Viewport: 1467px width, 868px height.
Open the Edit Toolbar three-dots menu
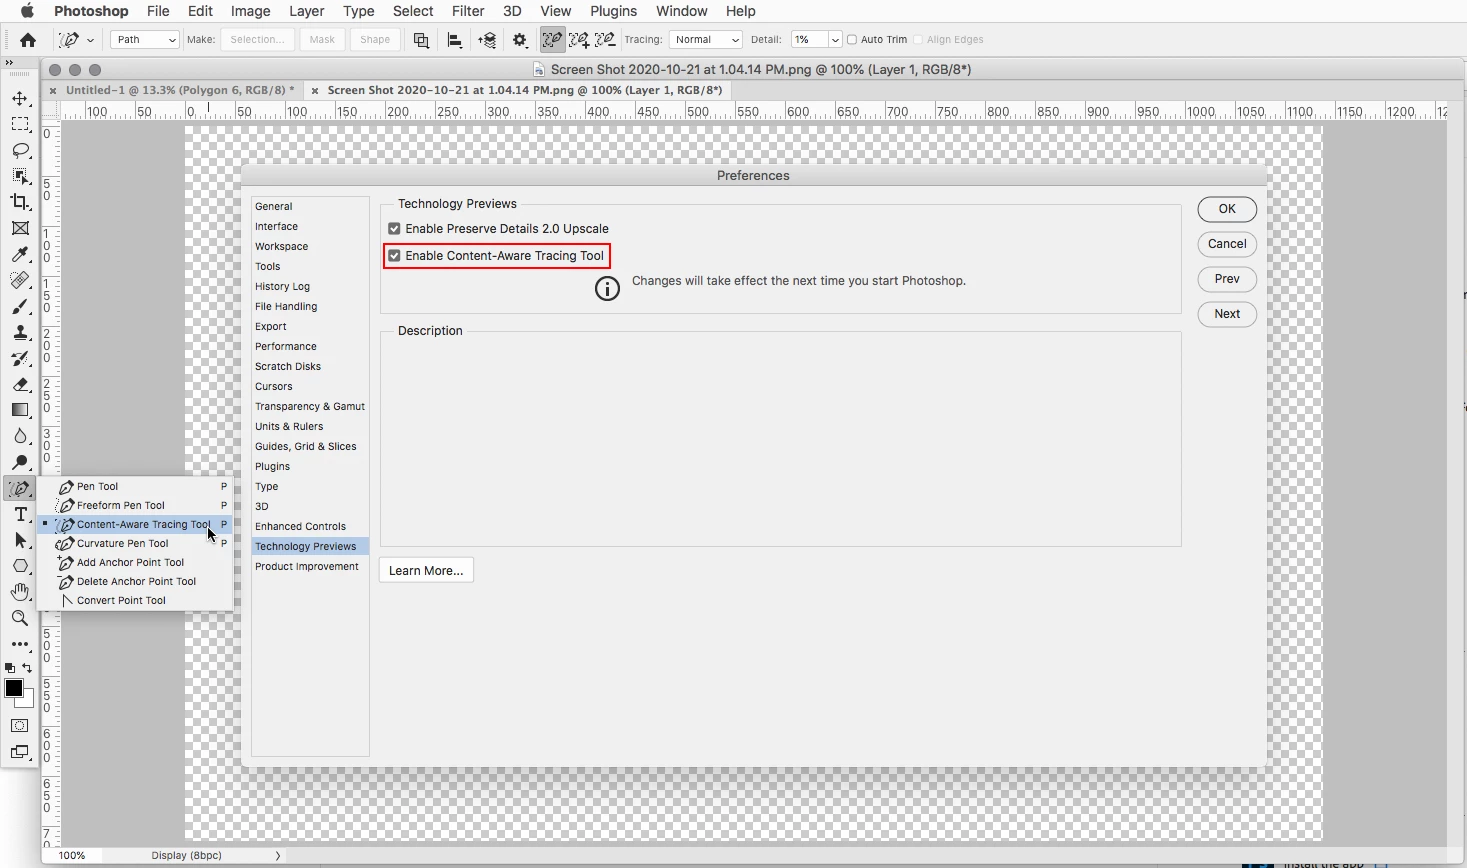click(20, 645)
